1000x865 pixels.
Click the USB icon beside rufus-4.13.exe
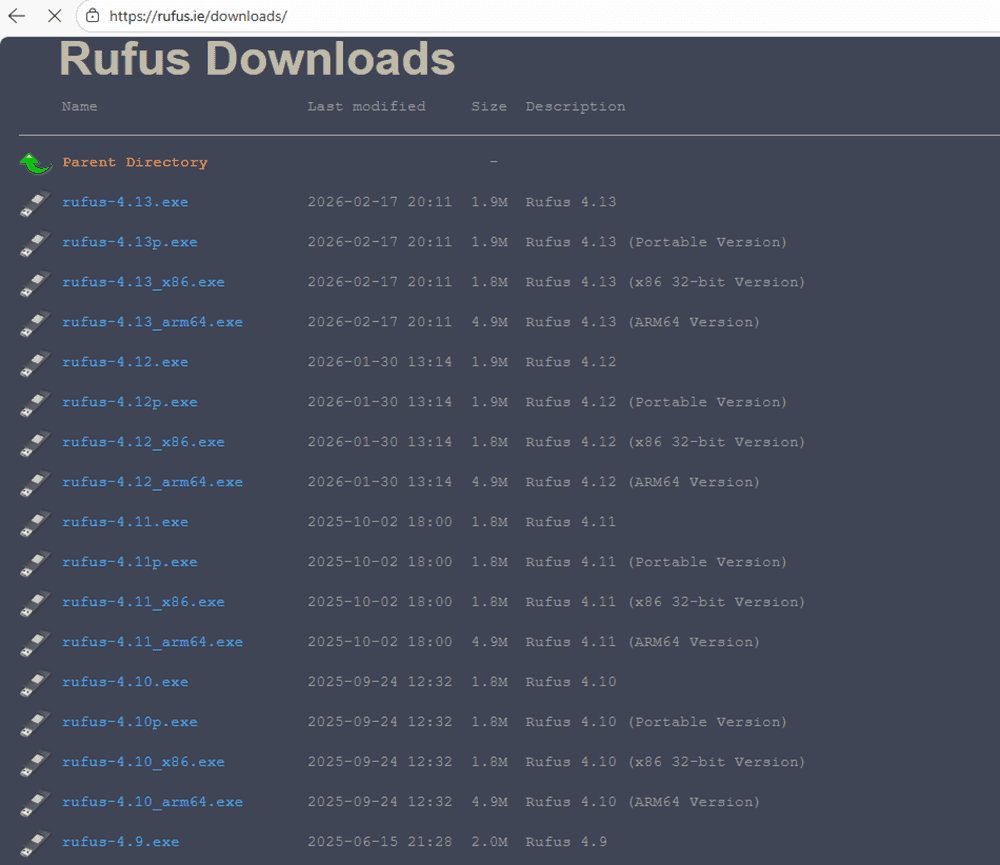(35, 203)
